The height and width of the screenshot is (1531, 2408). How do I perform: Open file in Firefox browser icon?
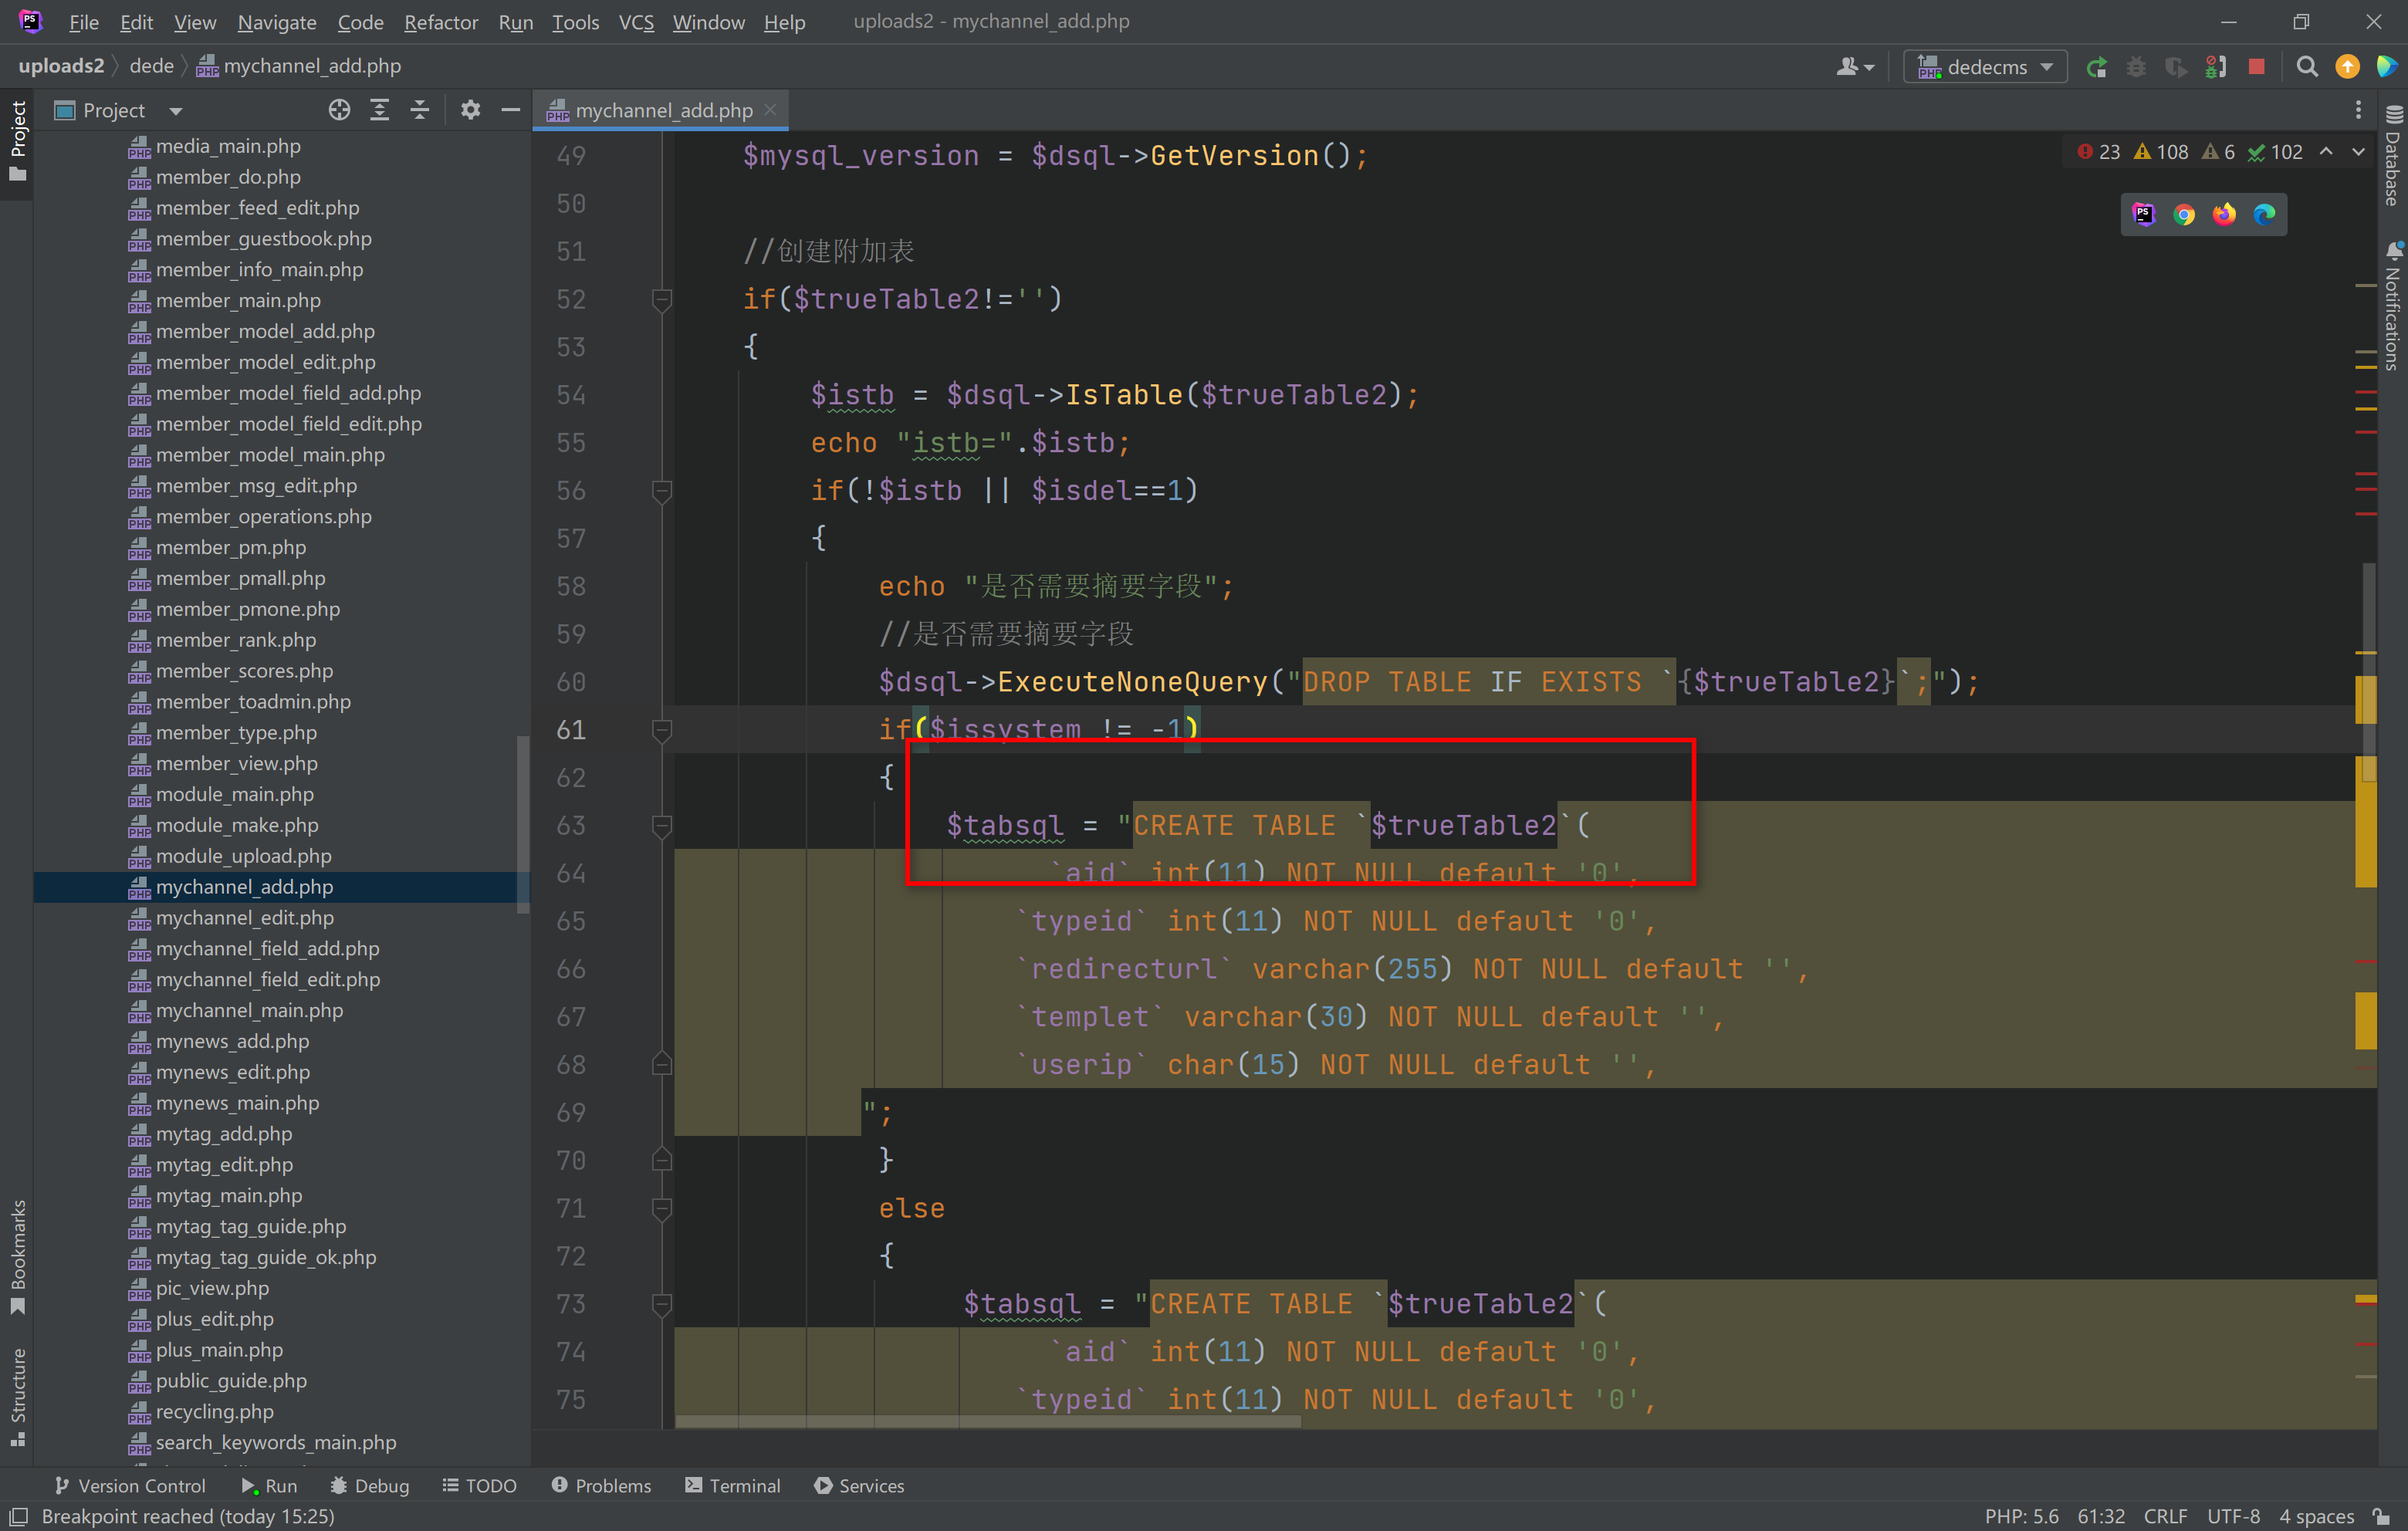tap(2224, 214)
